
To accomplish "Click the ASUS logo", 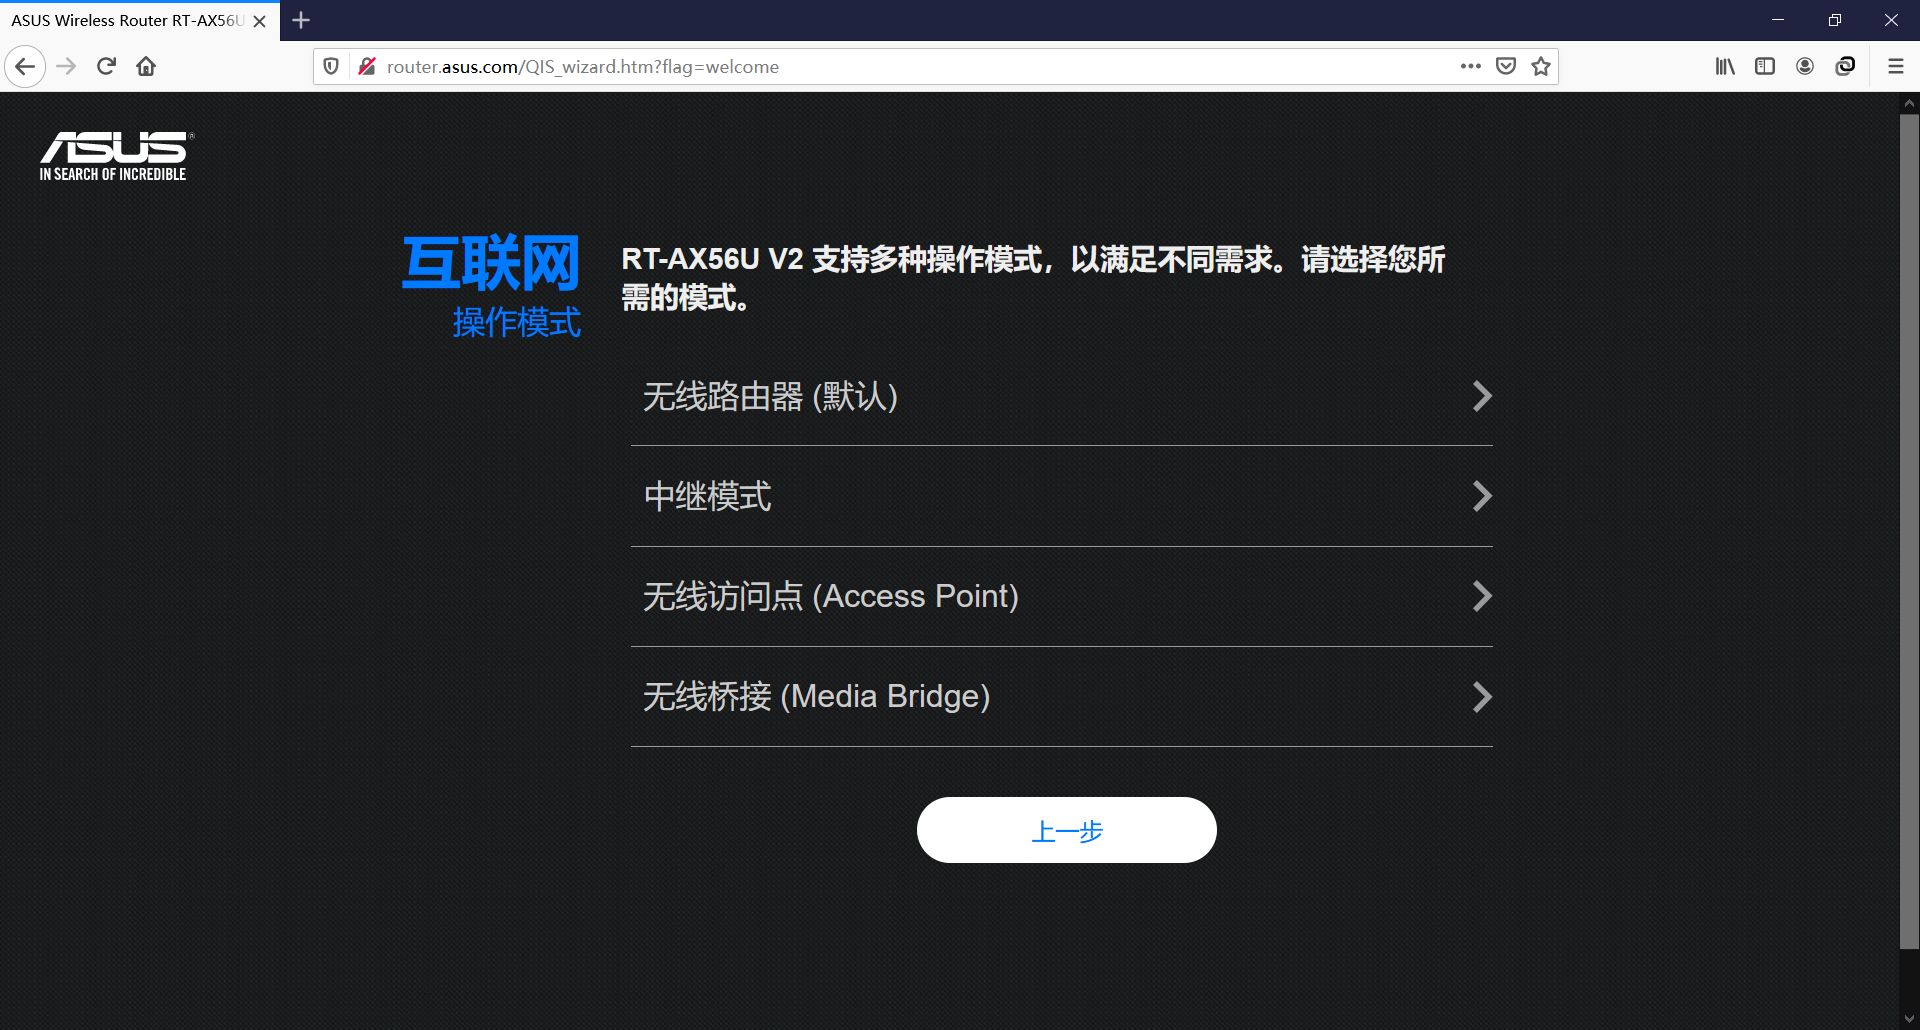I will 116,156.
